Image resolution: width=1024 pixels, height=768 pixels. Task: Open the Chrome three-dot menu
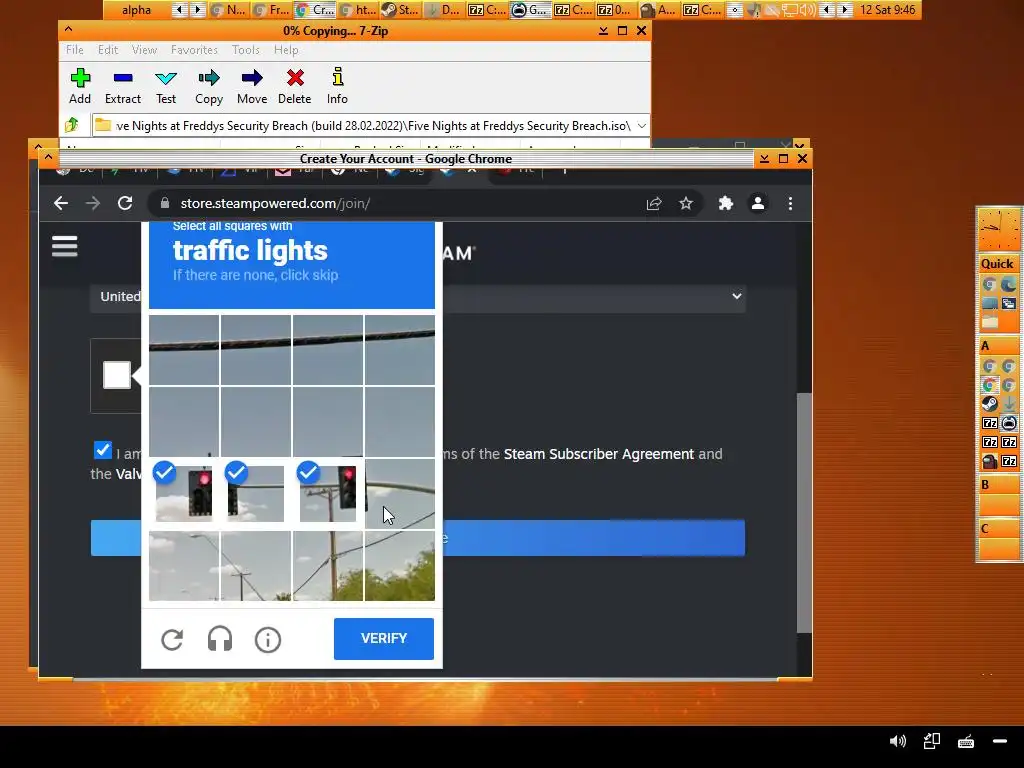(x=790, y=204)
